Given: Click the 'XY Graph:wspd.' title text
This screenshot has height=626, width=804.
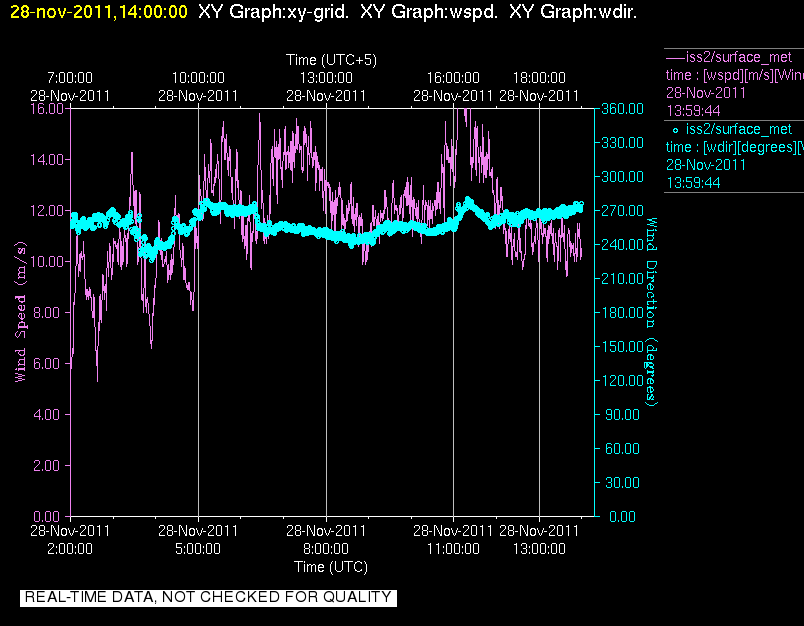Looking at the screenshot, I should click(x=429, y=12).
